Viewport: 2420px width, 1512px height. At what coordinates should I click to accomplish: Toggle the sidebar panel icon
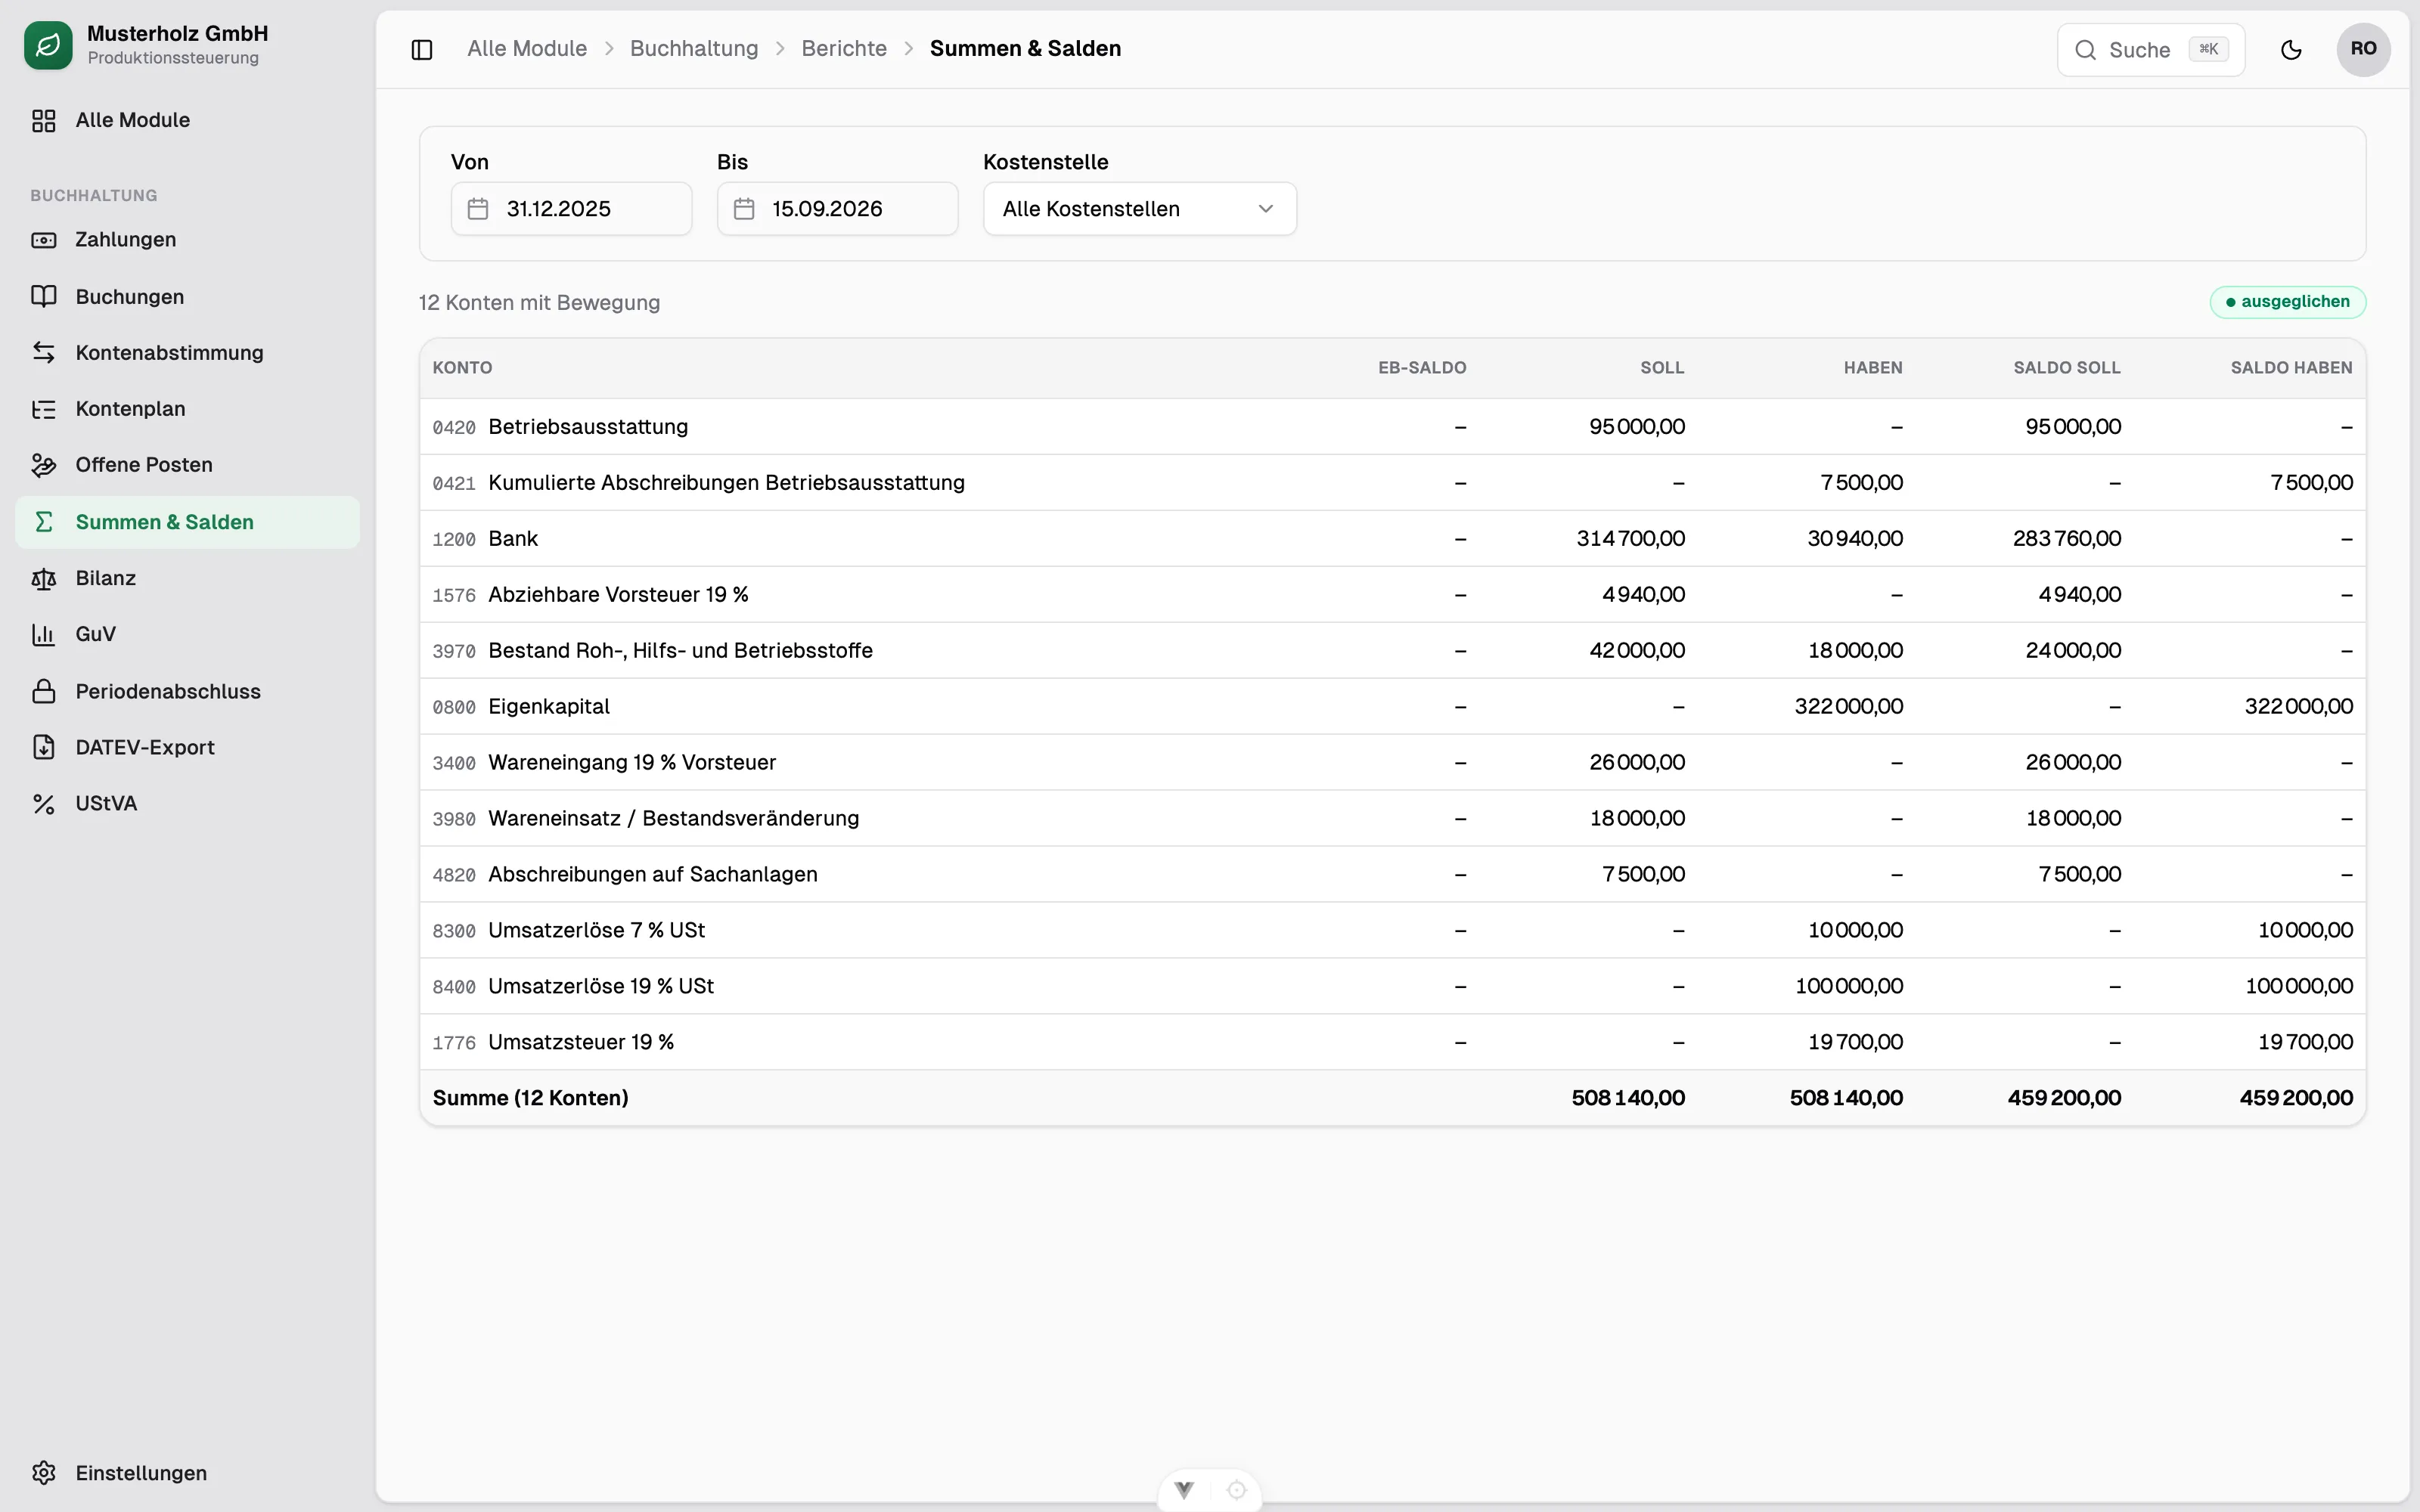pos(422,49)
